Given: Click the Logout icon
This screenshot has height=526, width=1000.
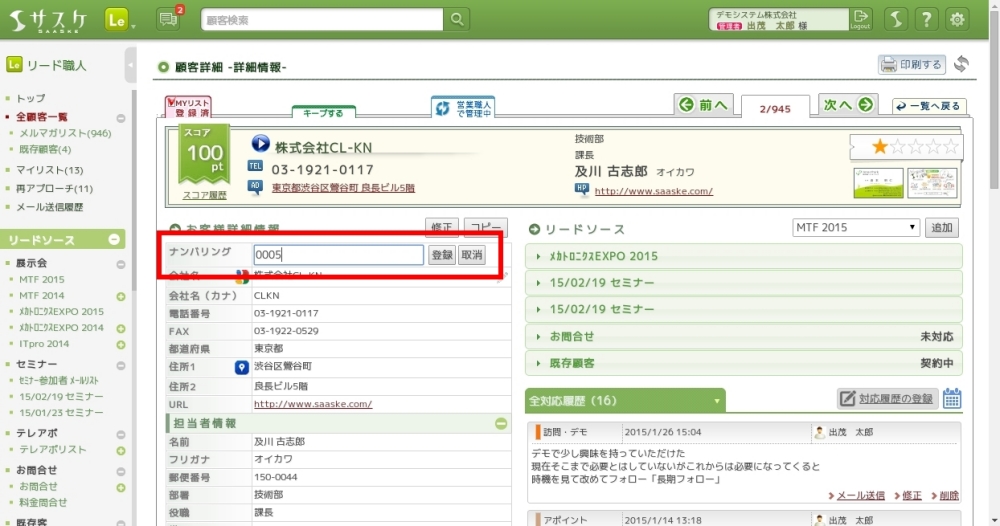Looking at the screenshot, I should 860,19.
